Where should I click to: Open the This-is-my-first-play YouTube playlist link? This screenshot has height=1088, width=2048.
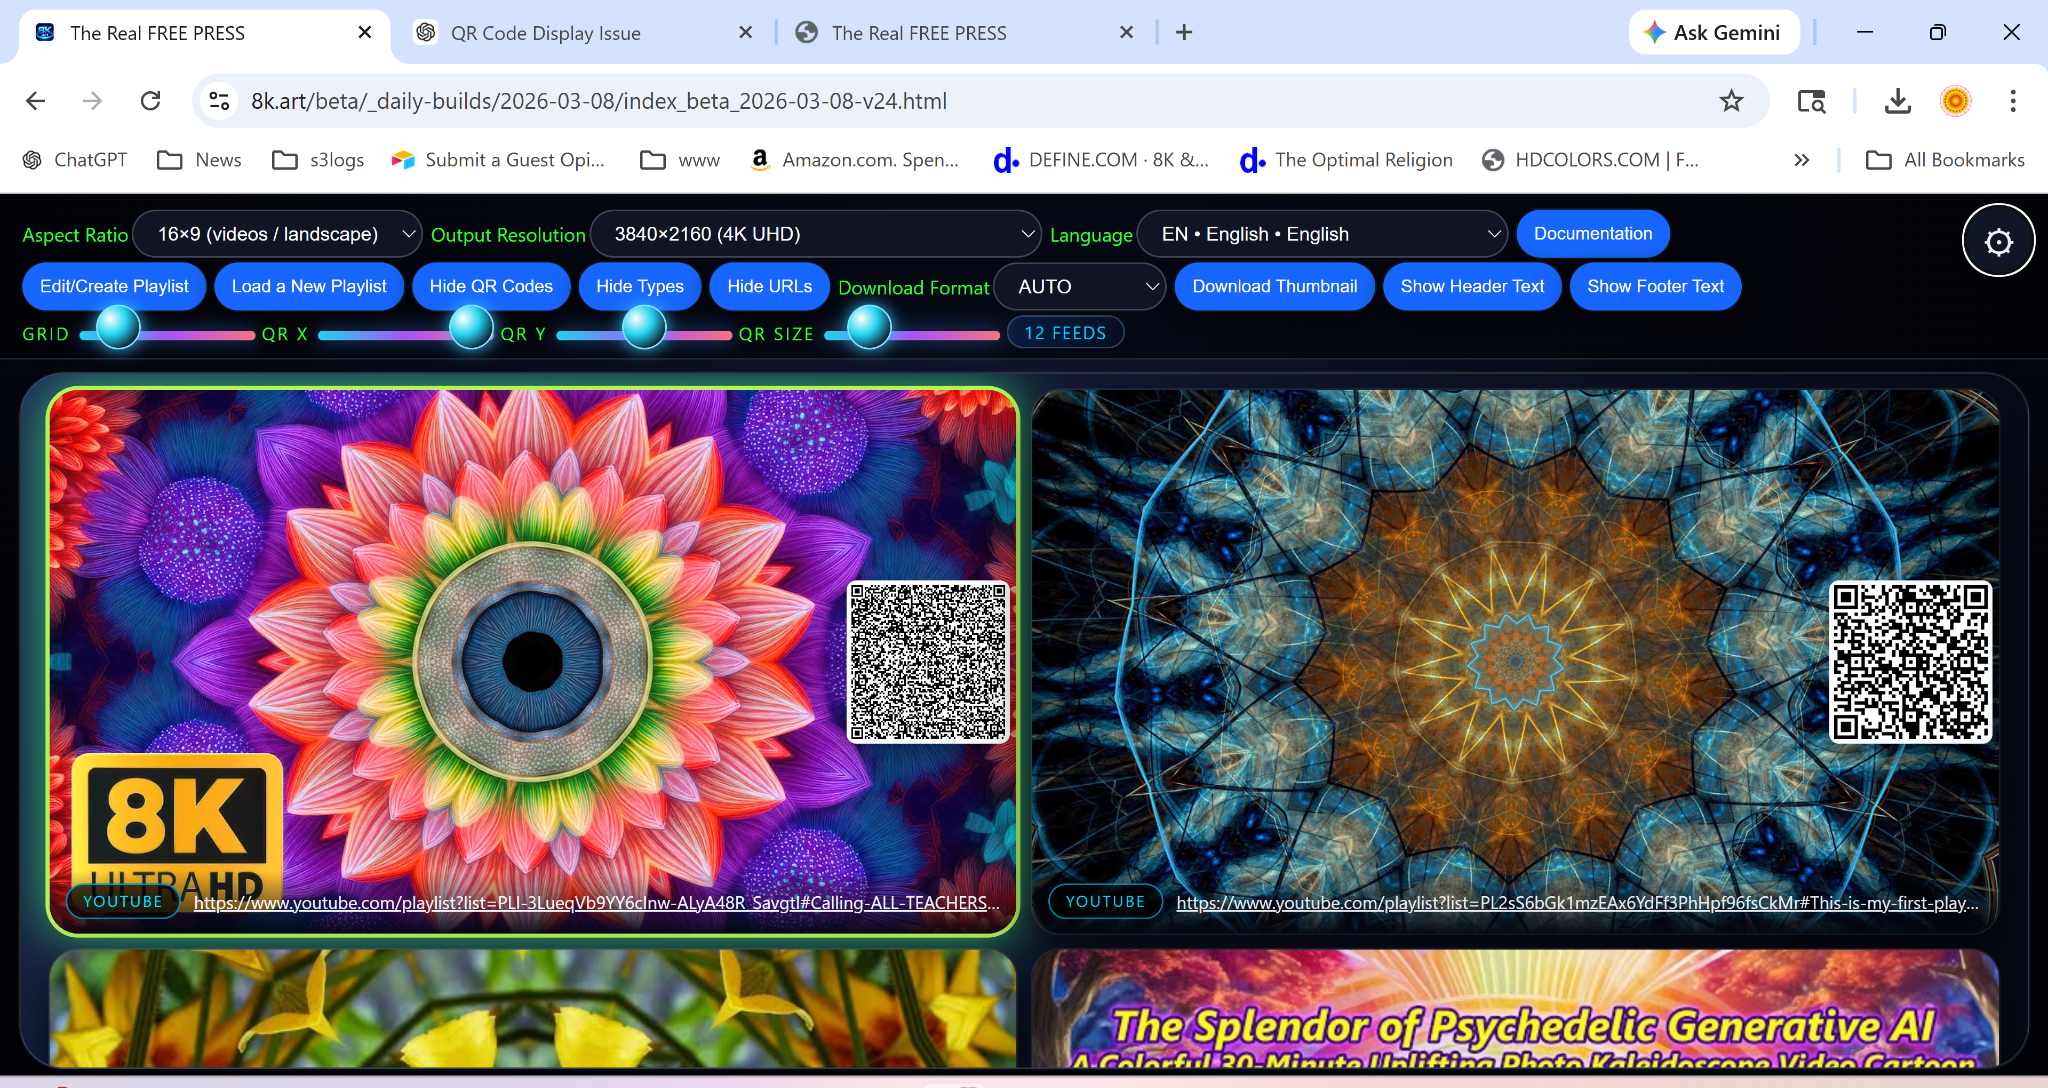1577,903
